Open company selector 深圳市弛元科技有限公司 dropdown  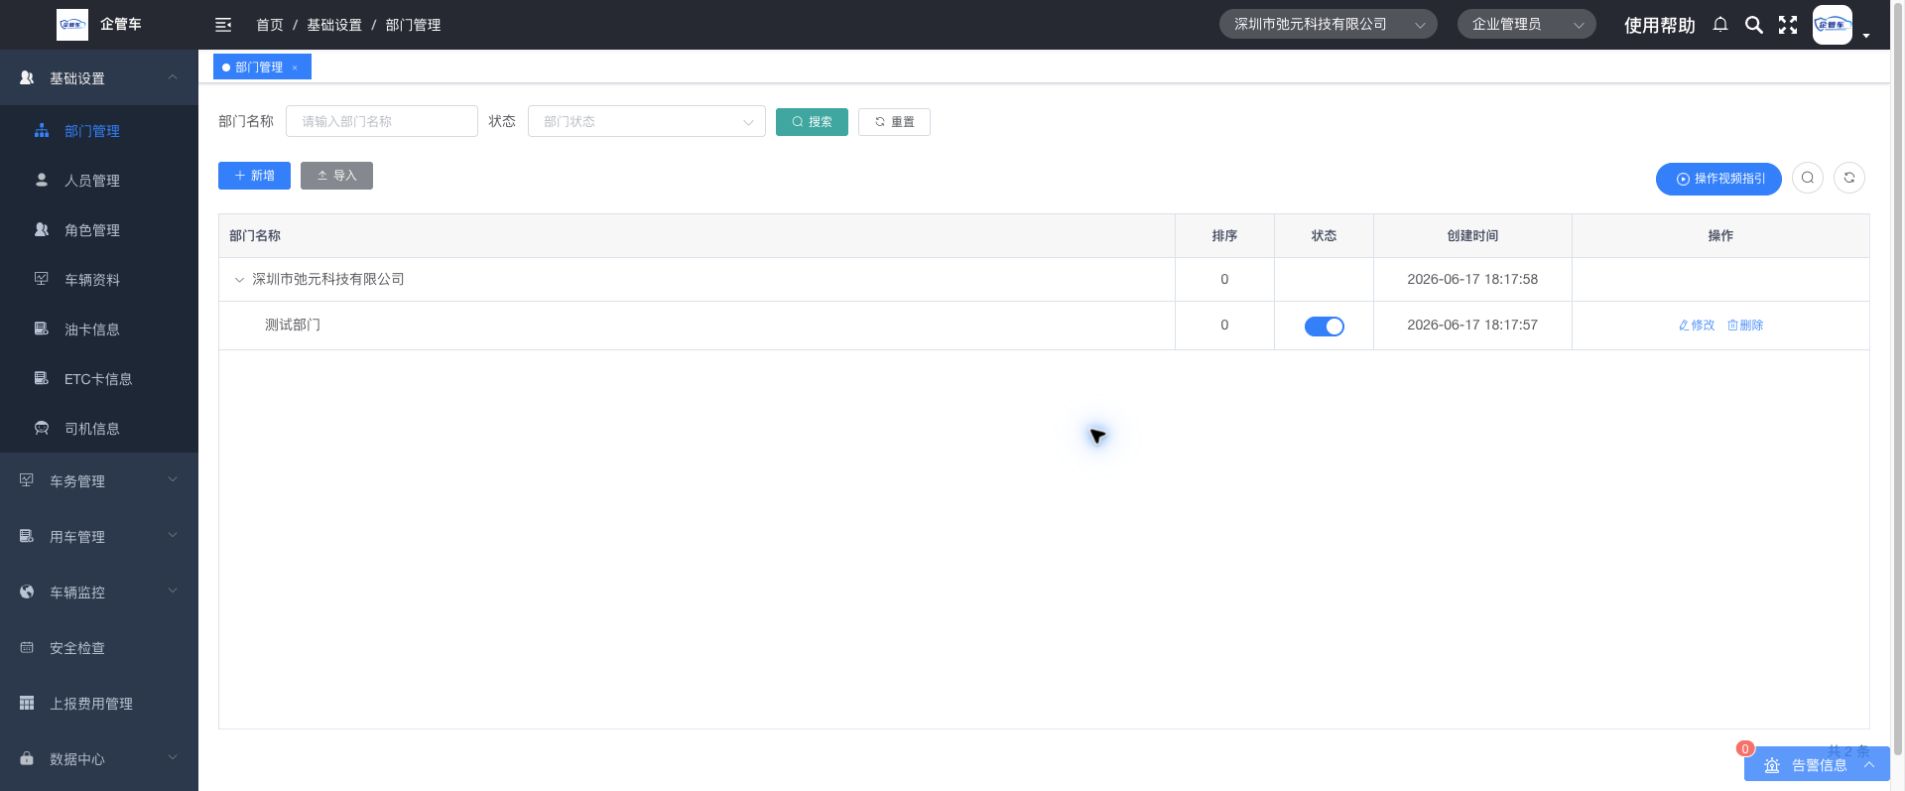pos(1328,25)
